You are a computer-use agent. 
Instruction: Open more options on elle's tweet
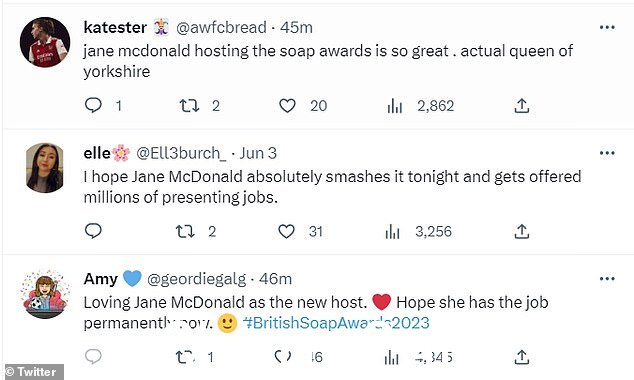(x=607, y=153)
